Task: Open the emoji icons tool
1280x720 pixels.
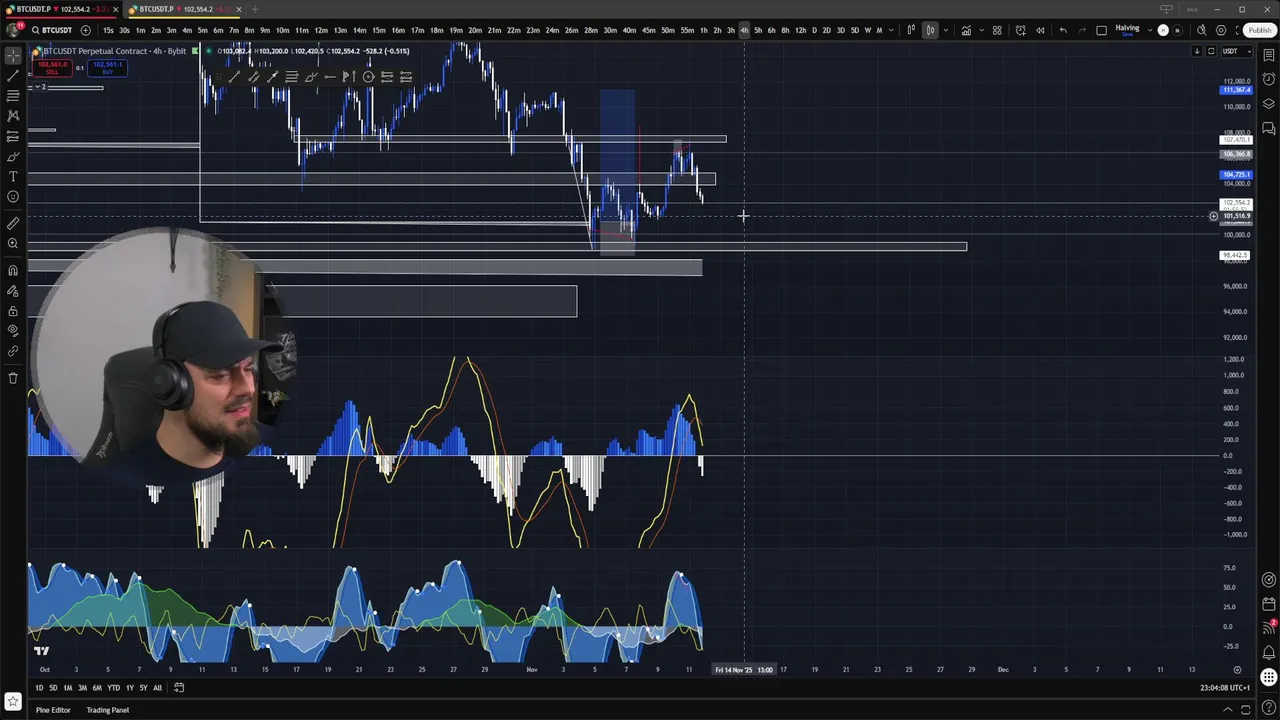Action: click(13, 196)
